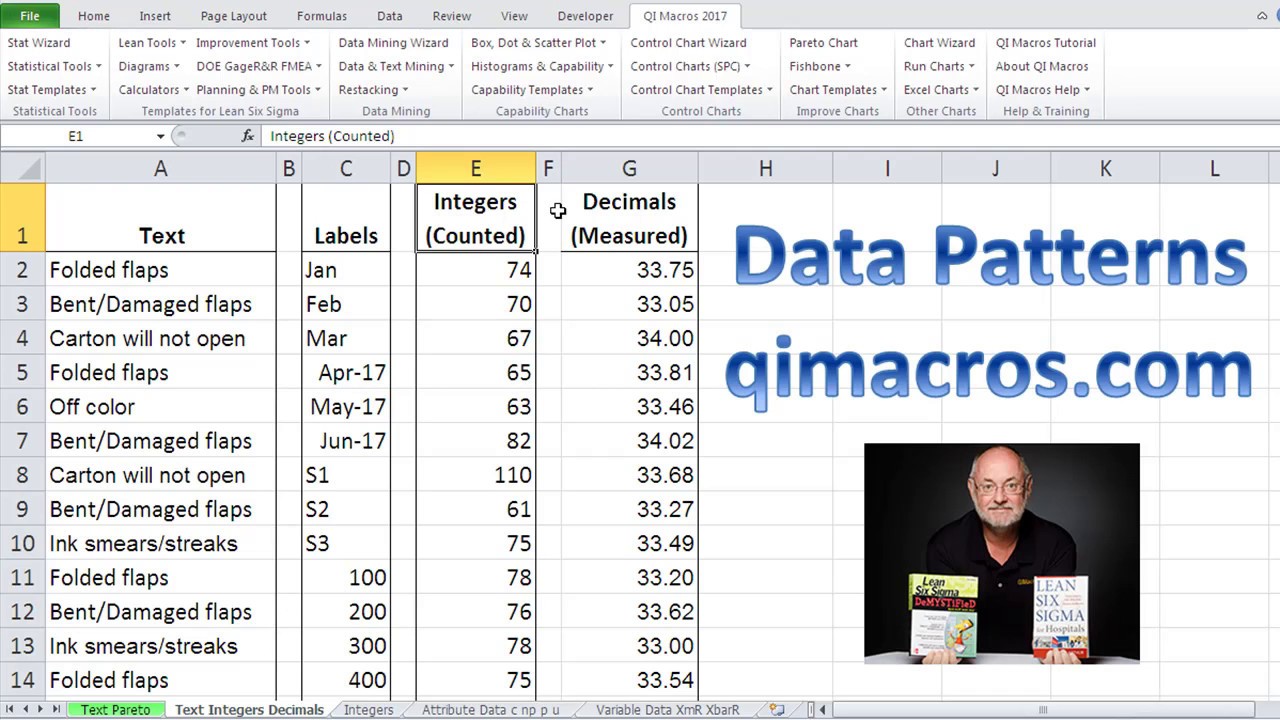This screenshot has width=1280, height=720.
Task: Expand the Run Charts dropdown
Action: (939, 66)
